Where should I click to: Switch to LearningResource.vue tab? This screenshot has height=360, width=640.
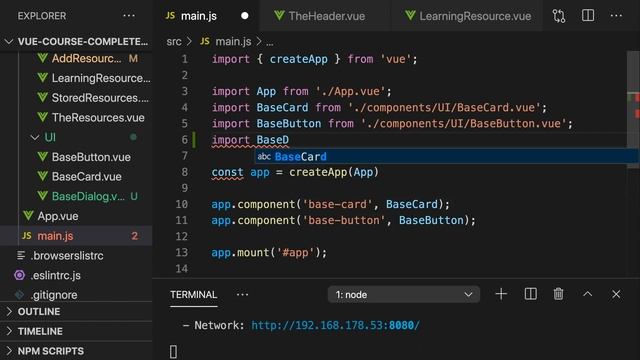(468, 16)
